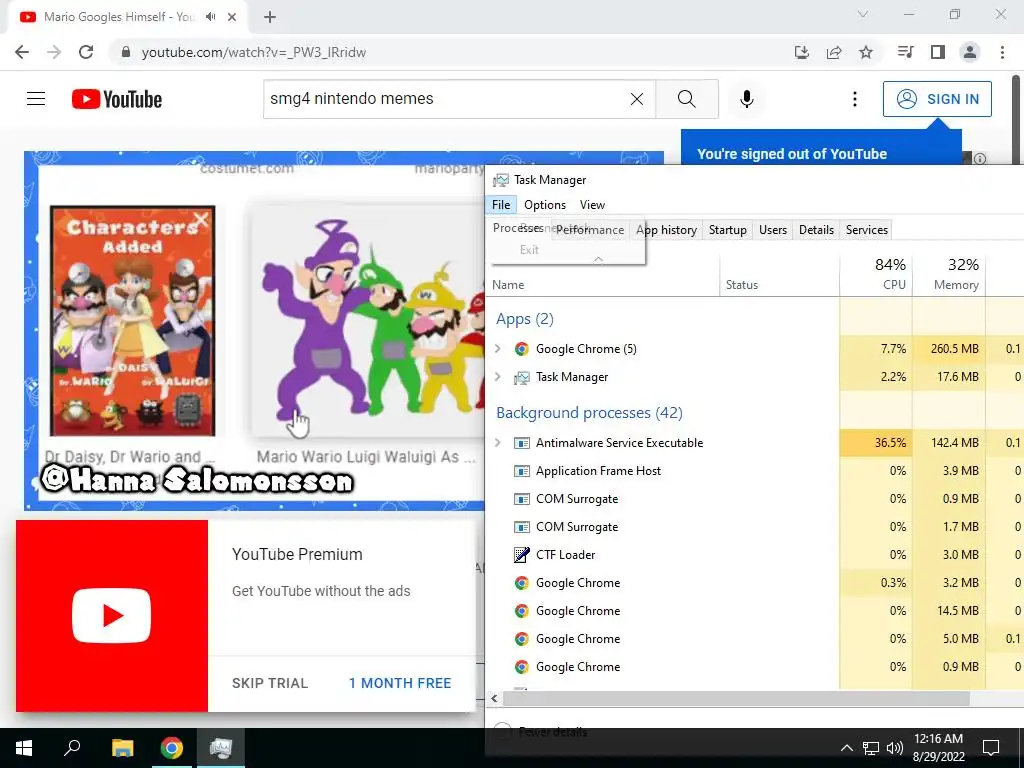The image size is (1024, 768).
Task: Open Chrome media controls icon
Action: 906,52
